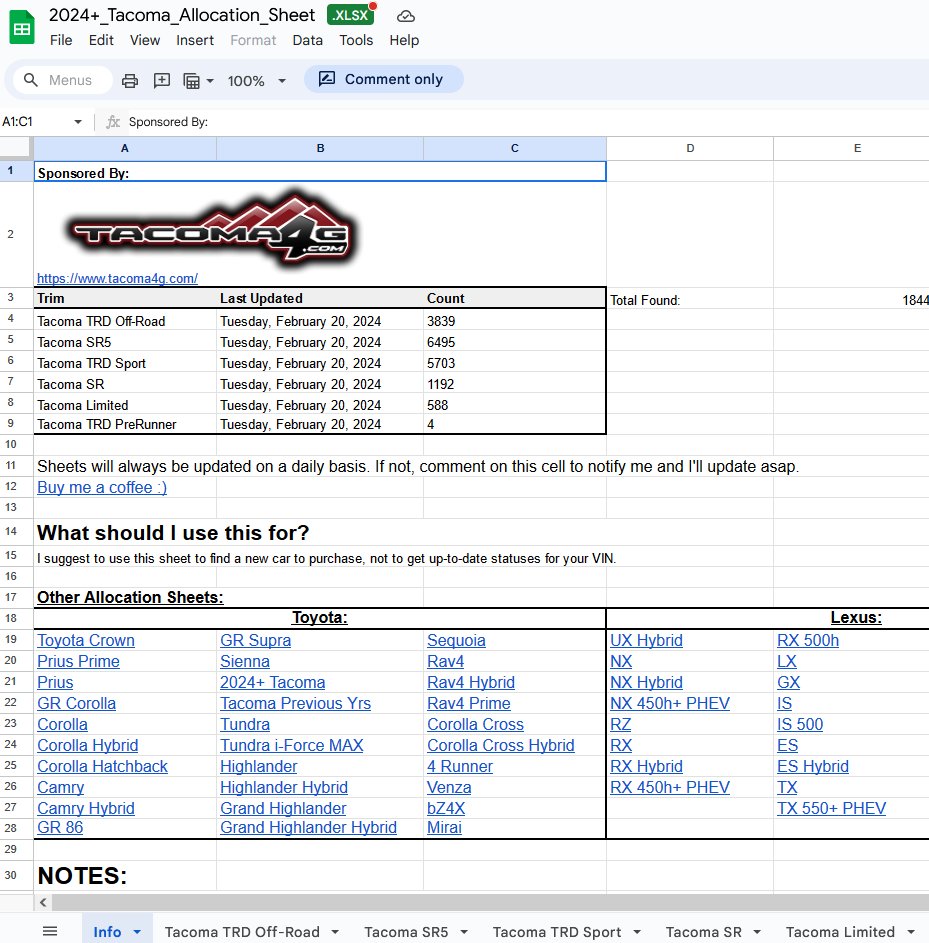Click the .XLSX file format badge
This screenshot has width=929, height=943.
tap(351, 15)
